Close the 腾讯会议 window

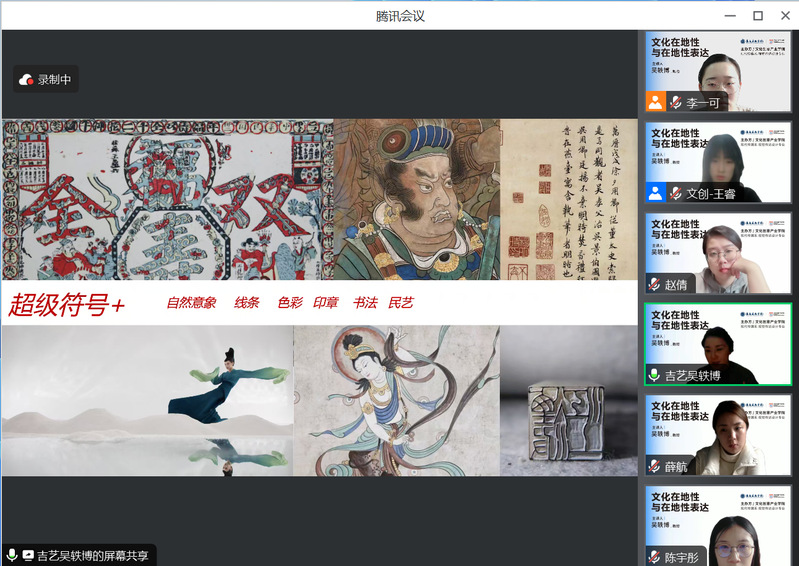pyautogui.click(x=785, y=16)
